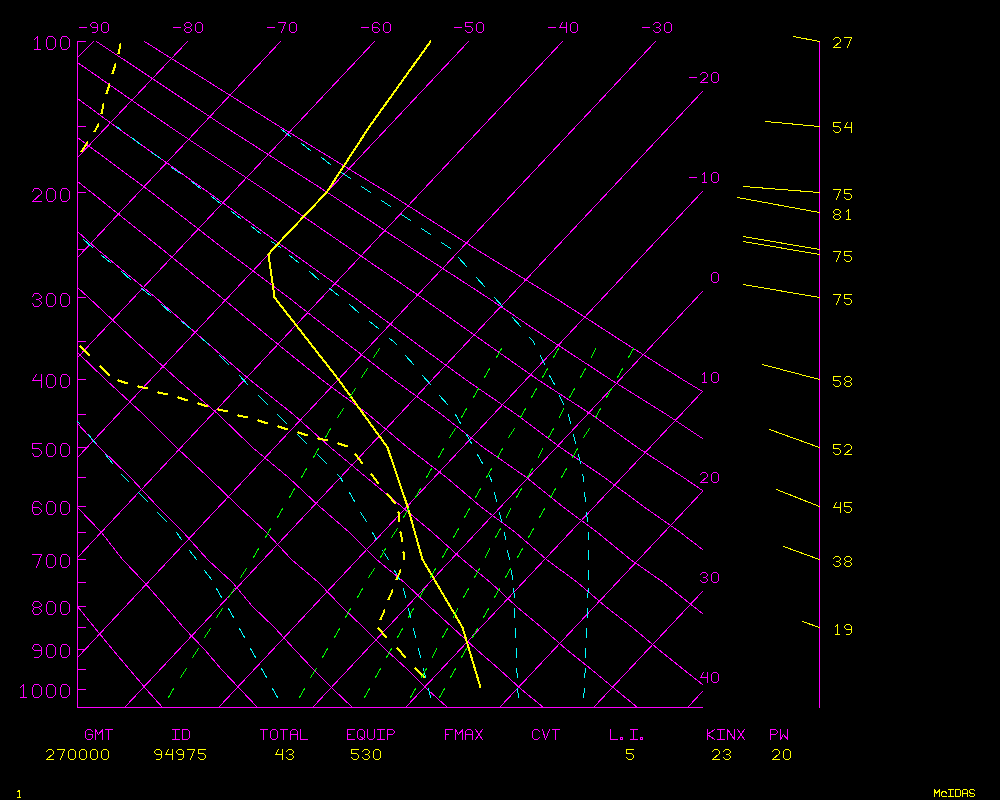
Task: Click the GMT header label
Action: click(x=98, y=735)
